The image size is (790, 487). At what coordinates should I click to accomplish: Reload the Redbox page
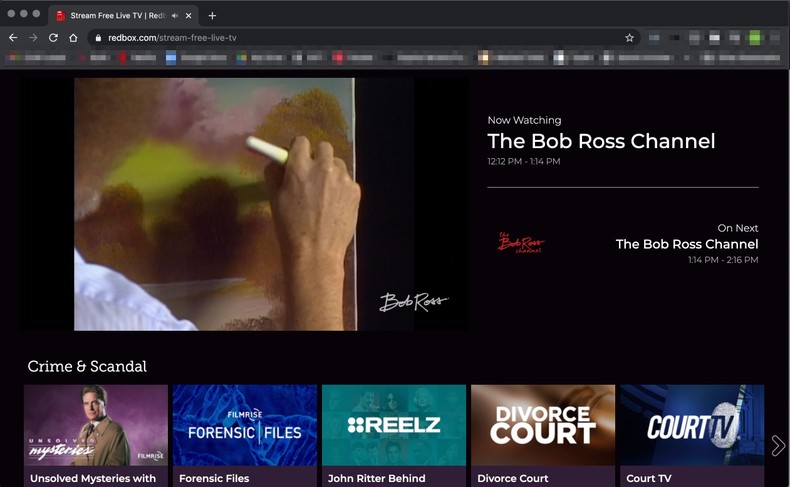point(53,38)
